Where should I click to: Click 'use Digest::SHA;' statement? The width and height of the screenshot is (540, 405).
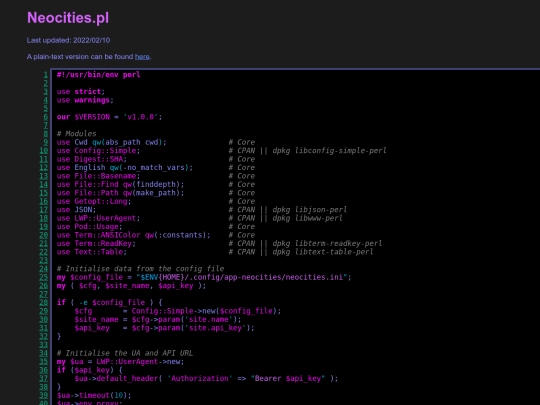pyautogui.click(x=92, y=159)
